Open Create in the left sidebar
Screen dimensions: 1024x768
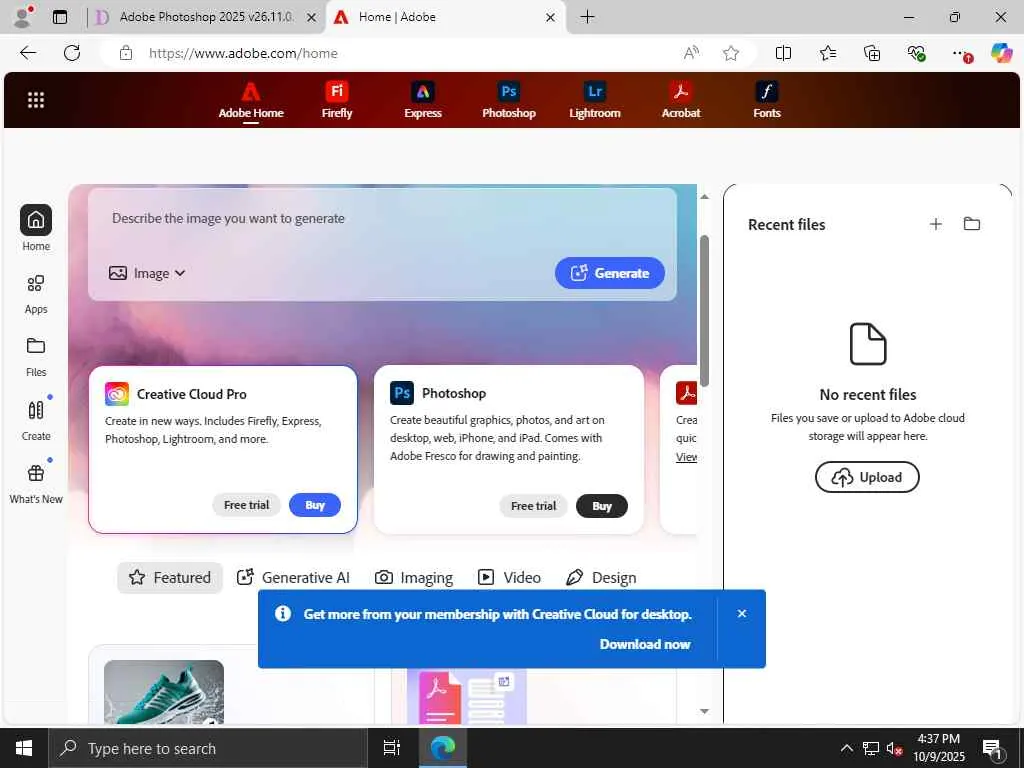36,420
